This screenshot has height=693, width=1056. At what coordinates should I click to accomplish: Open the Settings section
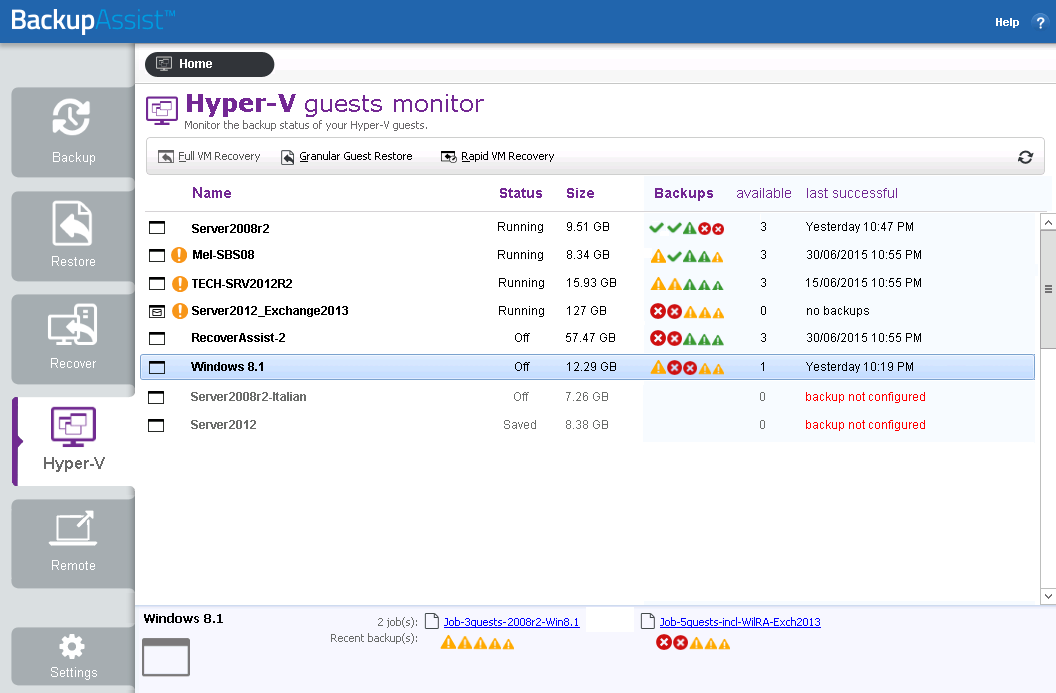click(x=73, y=657)
